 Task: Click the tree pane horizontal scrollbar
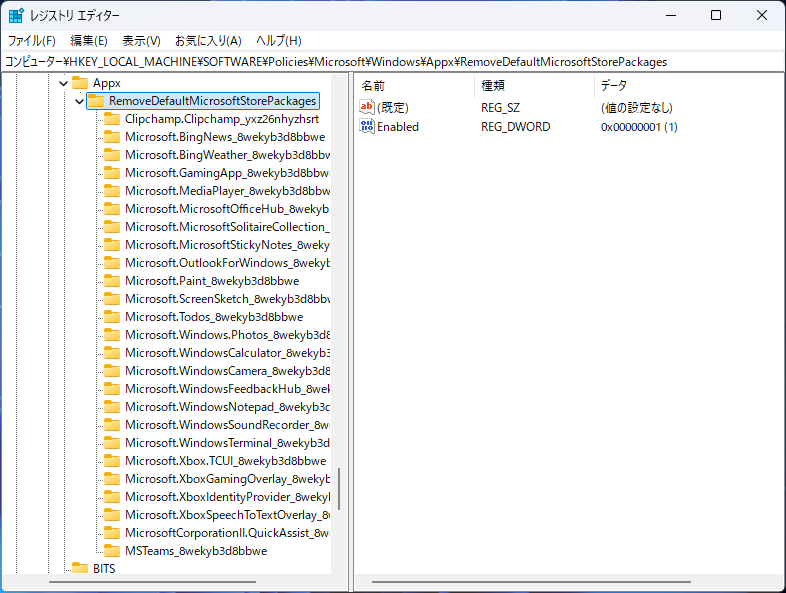coord(152,582)
